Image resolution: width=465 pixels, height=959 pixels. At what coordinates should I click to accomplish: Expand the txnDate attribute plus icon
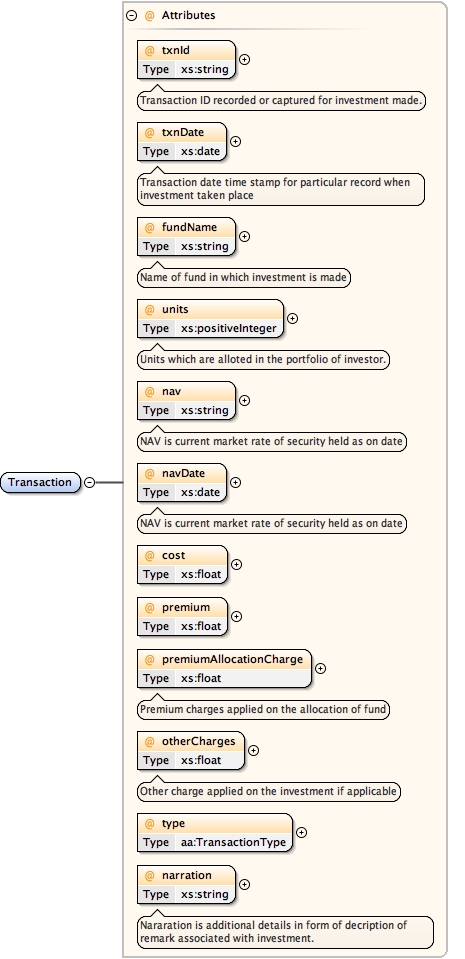[236, 141]
